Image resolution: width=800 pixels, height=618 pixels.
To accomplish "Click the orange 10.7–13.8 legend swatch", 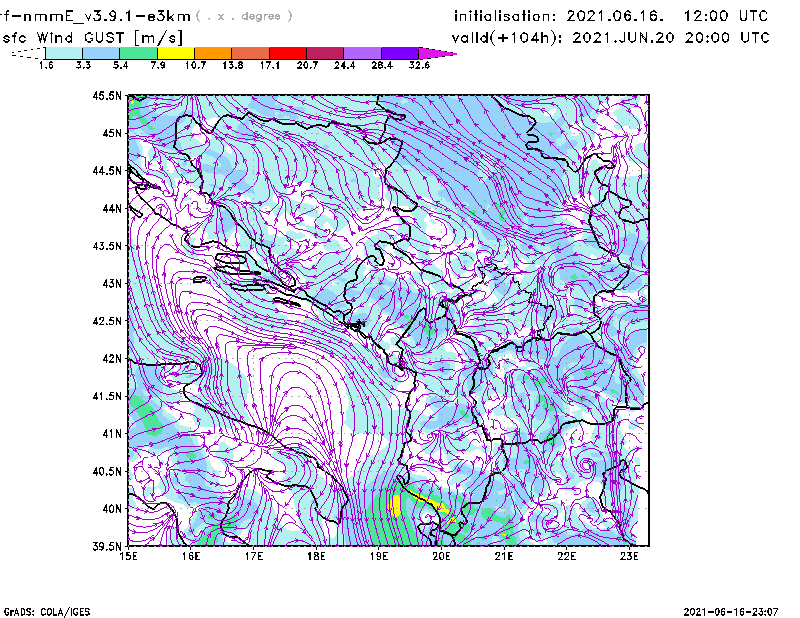I will (x=213, y=53).
